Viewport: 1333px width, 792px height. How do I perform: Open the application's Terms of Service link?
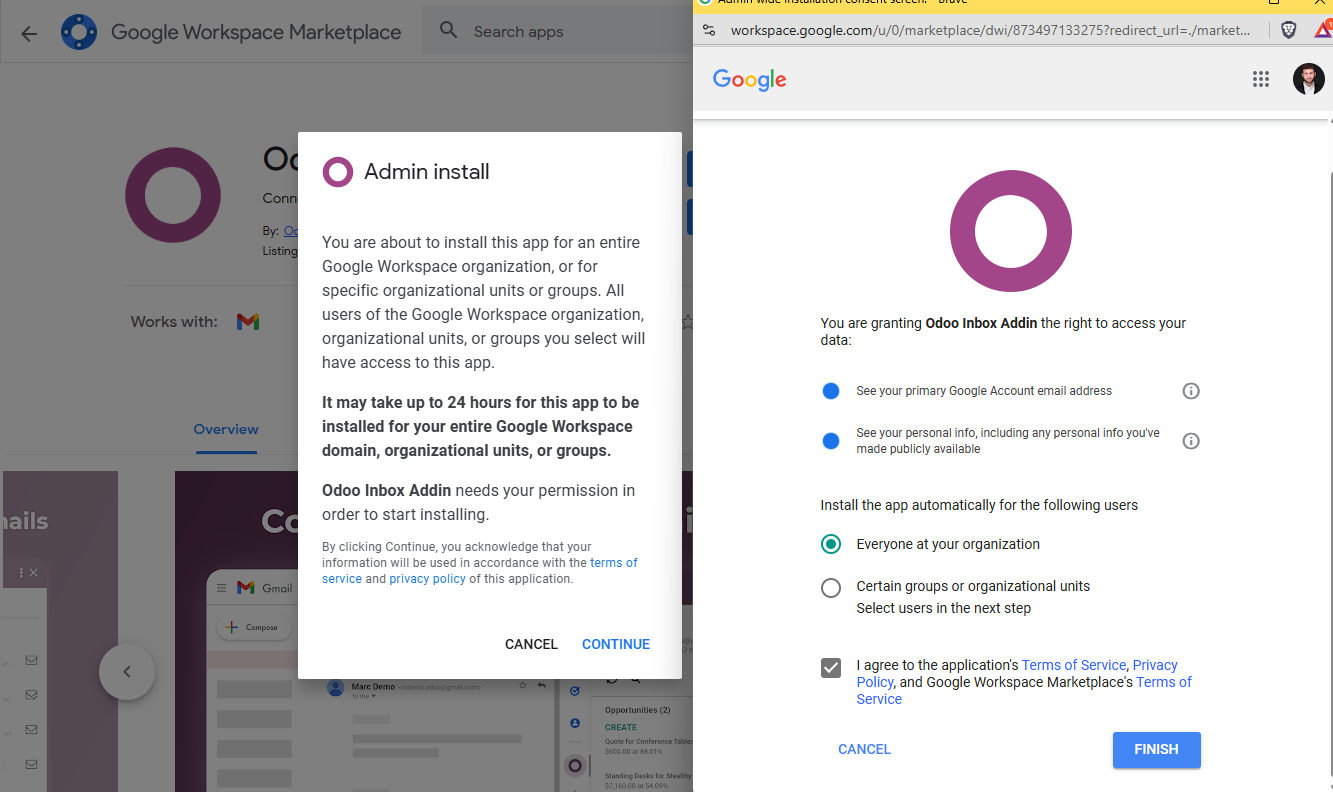(x=1074, y=665)
